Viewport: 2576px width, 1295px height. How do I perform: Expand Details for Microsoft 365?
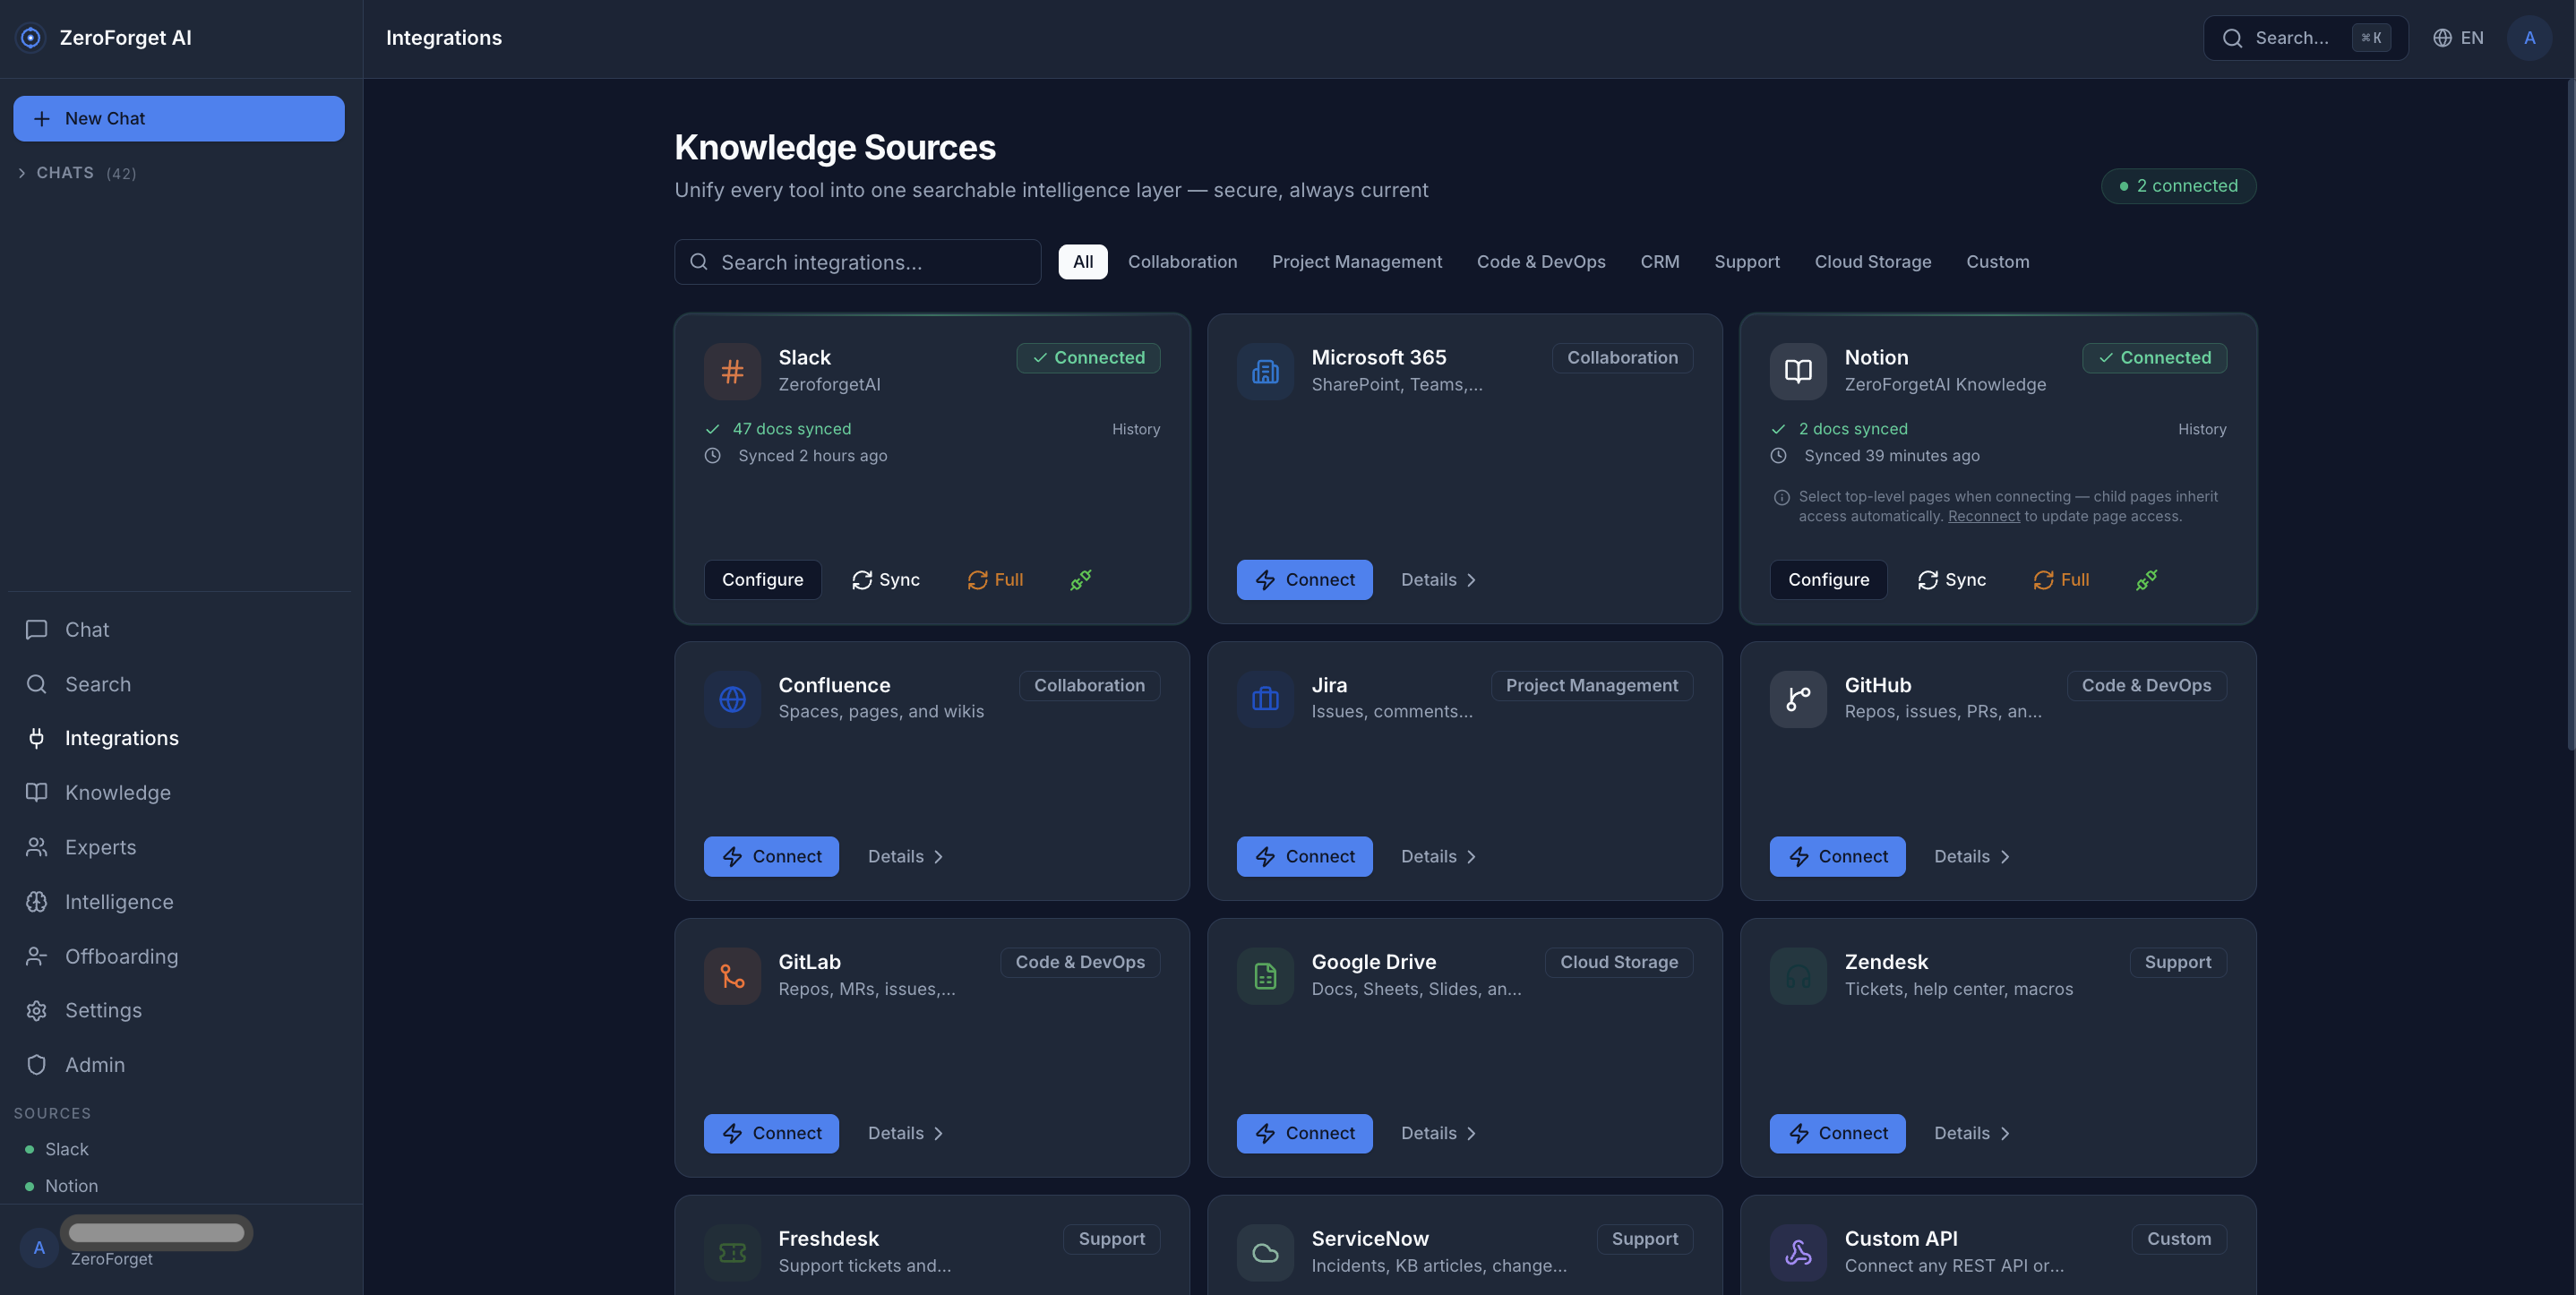tap(1438, 580)
